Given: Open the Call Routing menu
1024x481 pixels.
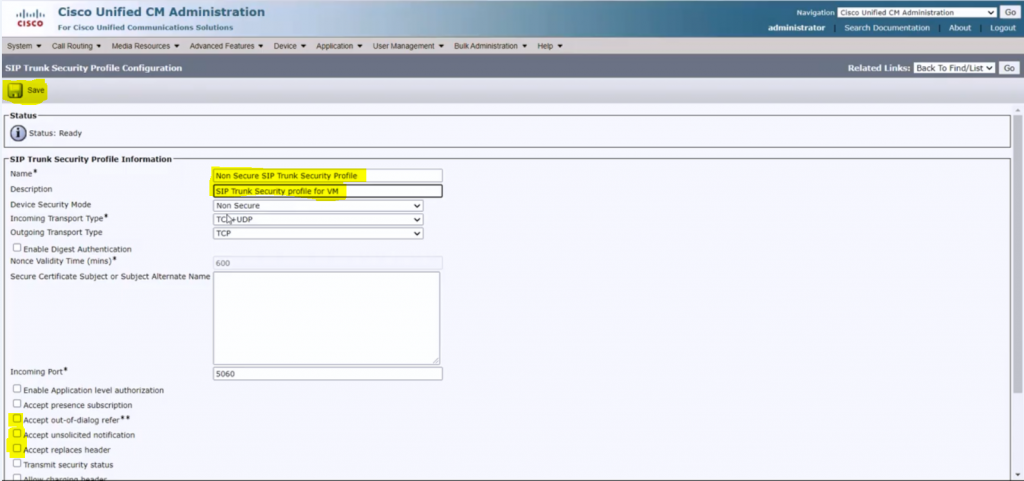Looking at the screenshot, I should pos(76,46).
